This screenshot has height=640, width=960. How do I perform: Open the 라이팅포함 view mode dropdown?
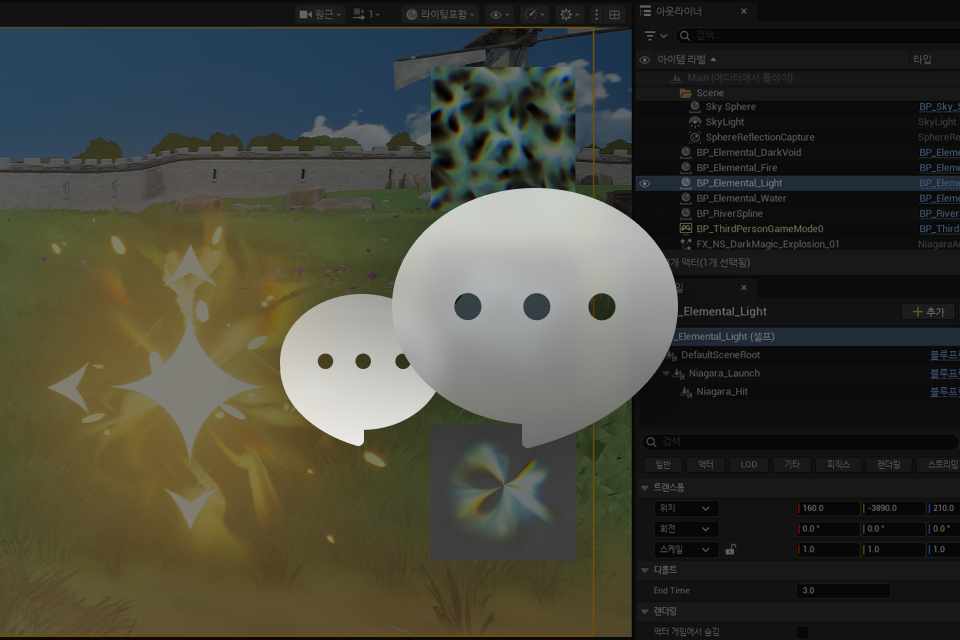(x=440, y=14)
